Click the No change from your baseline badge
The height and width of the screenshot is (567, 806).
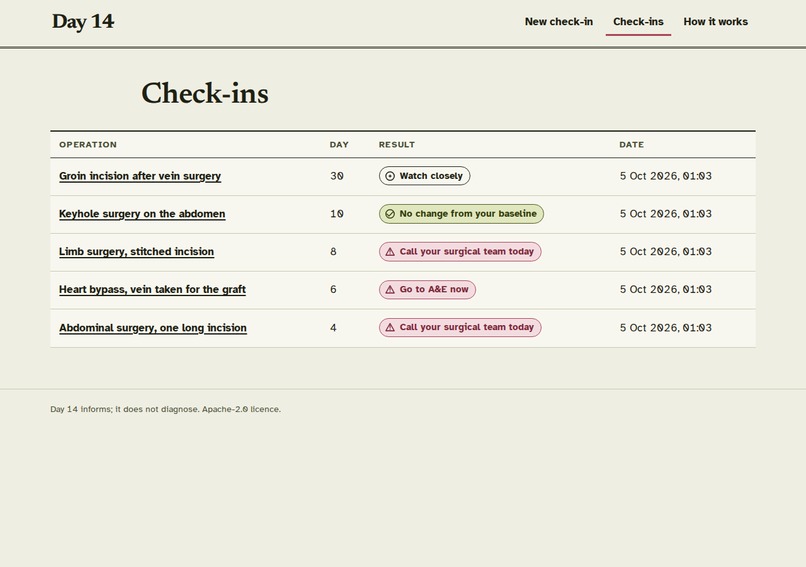[461, 214]
